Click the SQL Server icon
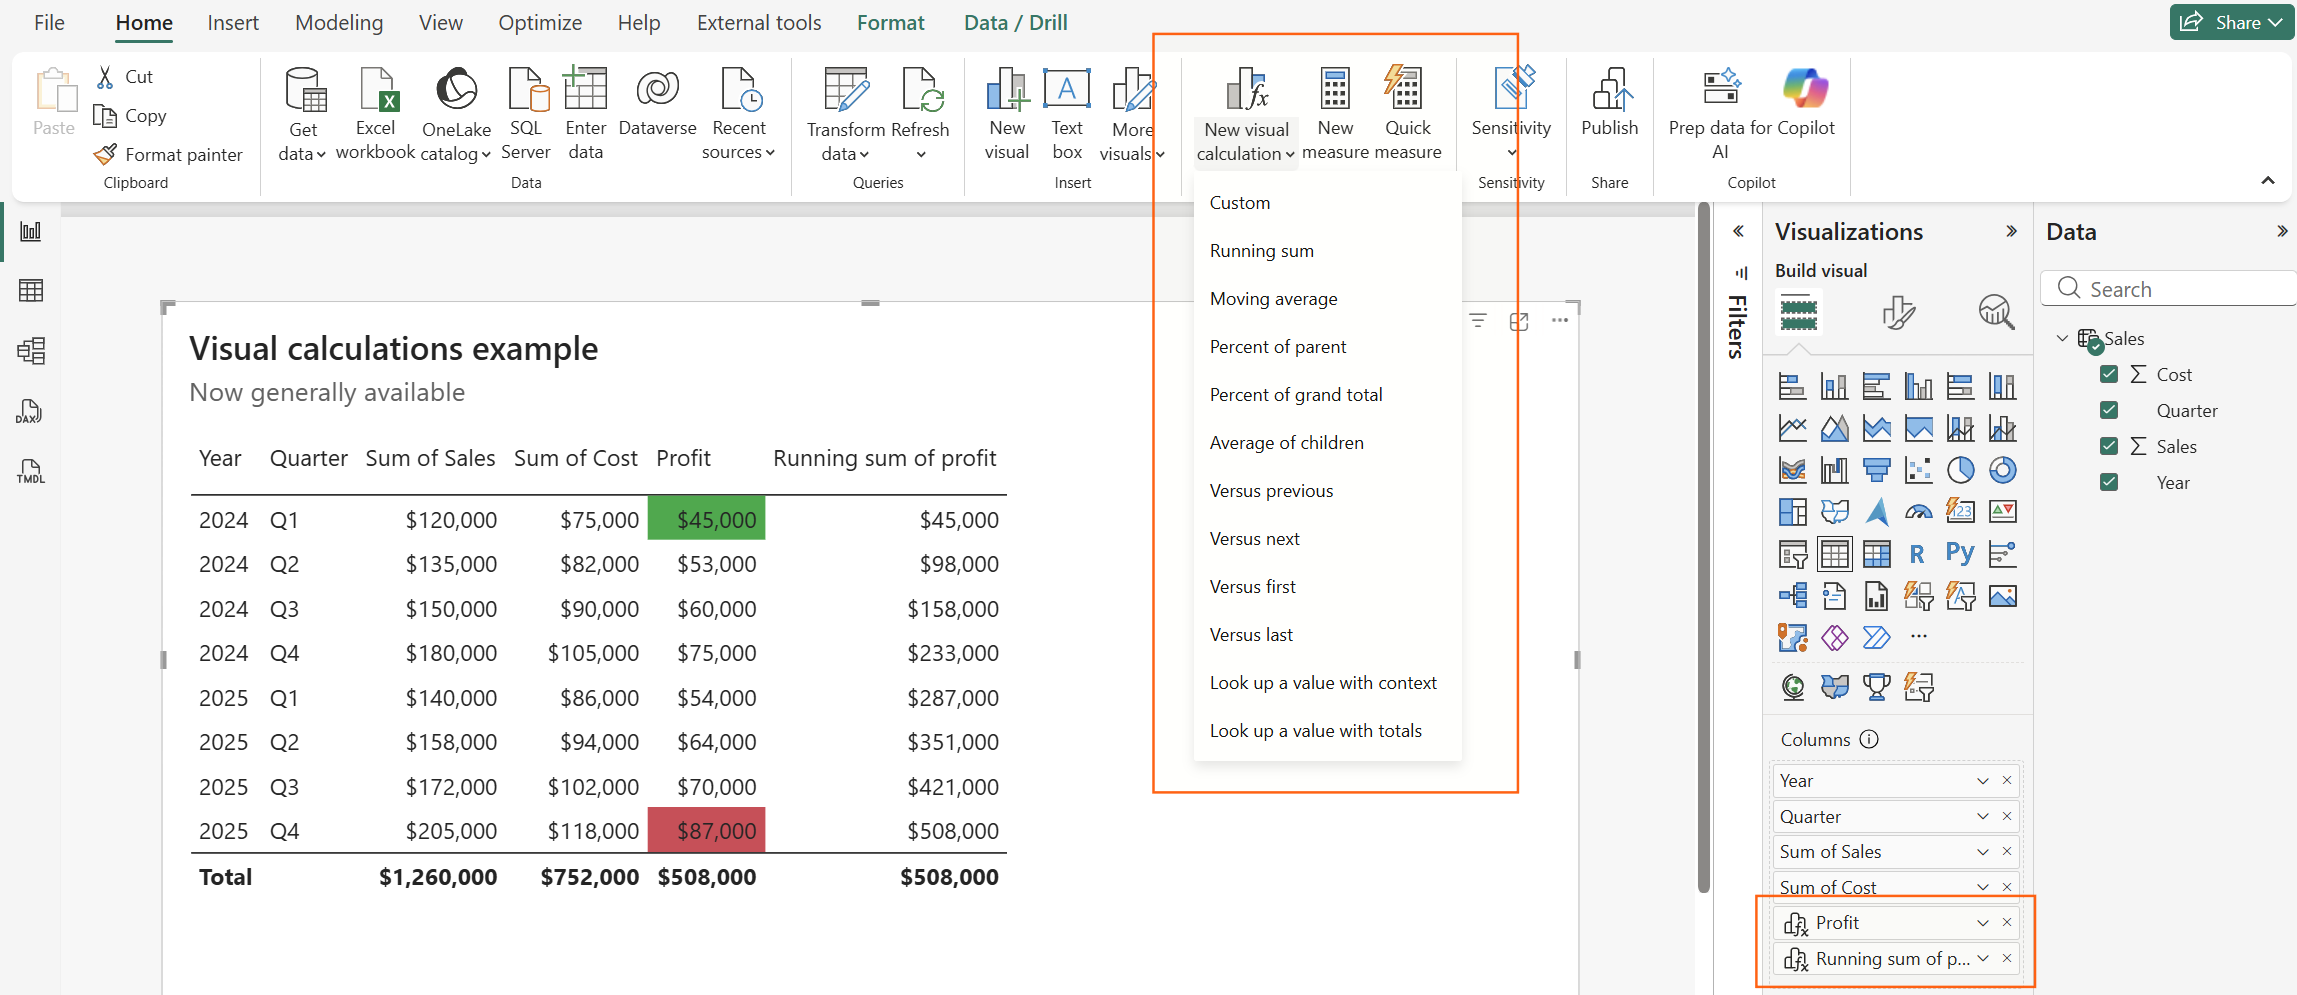2297x995 pixels. tap(527, 90)
